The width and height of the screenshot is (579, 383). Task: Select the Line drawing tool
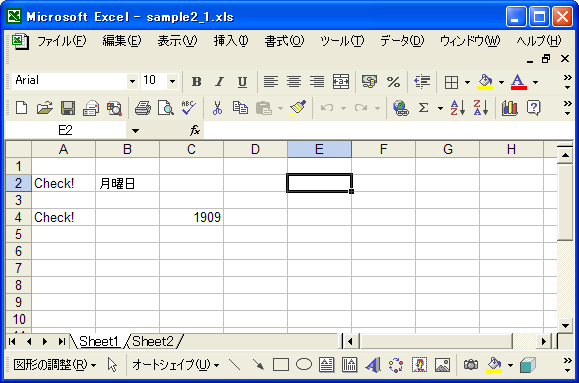pos(235,365)
